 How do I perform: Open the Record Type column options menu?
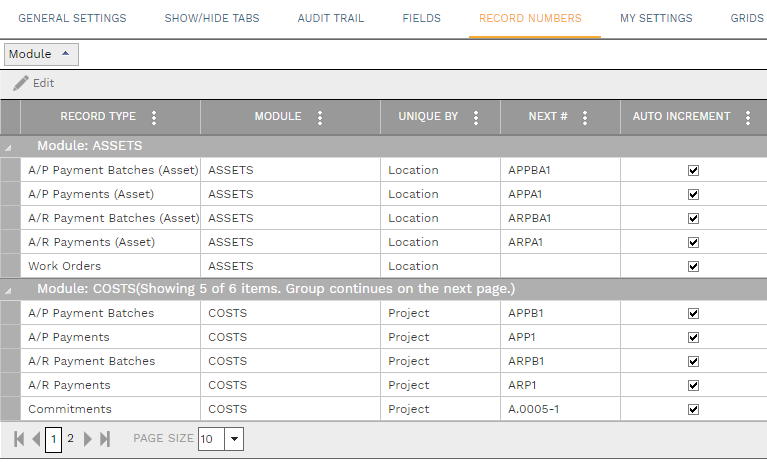(x=154, y=118)
